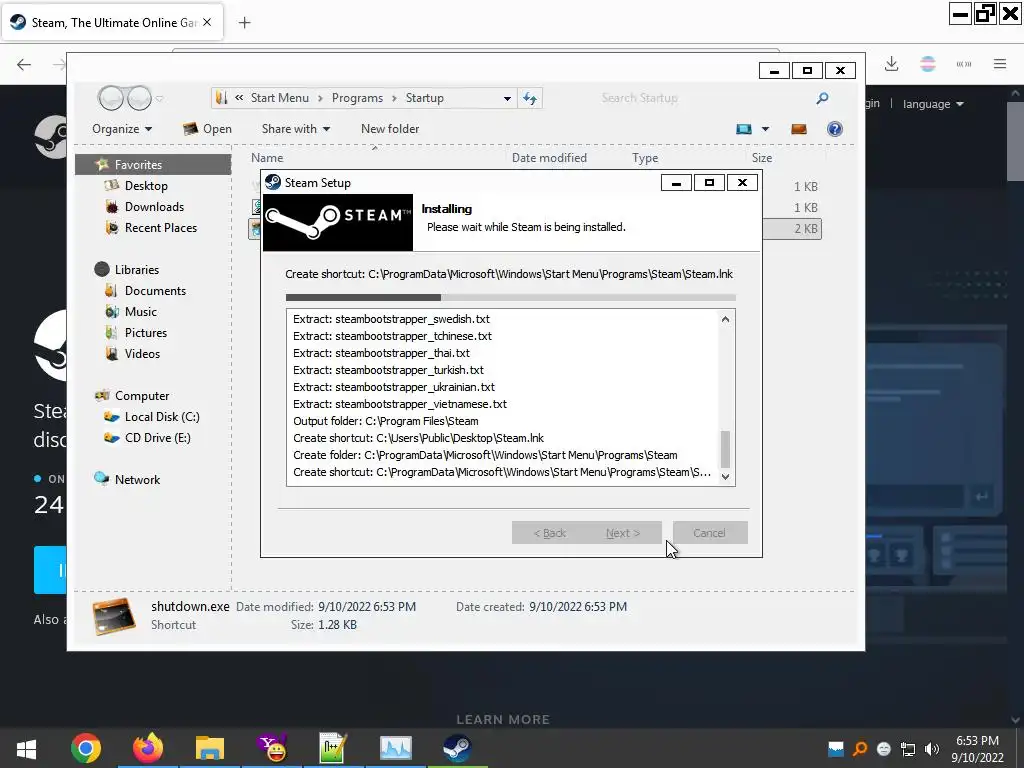
Task: Click the network tray icon
Action: click(908, 749)
